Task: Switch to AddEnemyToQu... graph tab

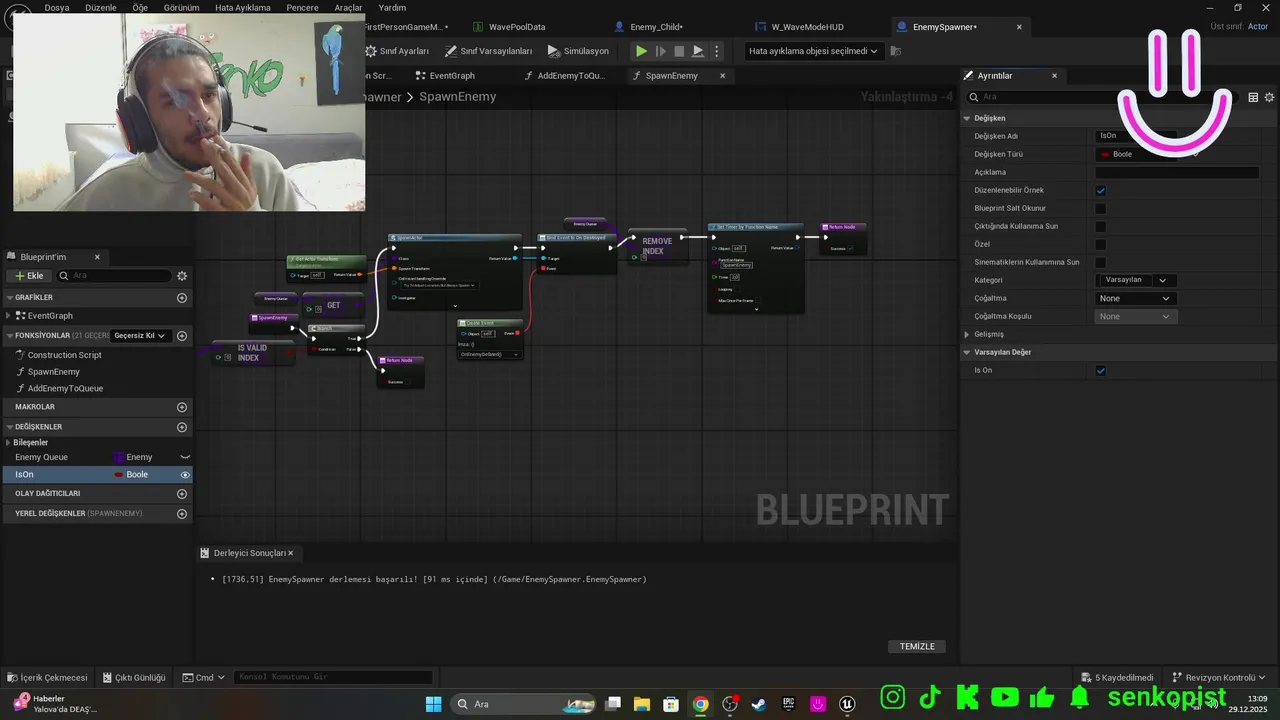Action: 571,76
